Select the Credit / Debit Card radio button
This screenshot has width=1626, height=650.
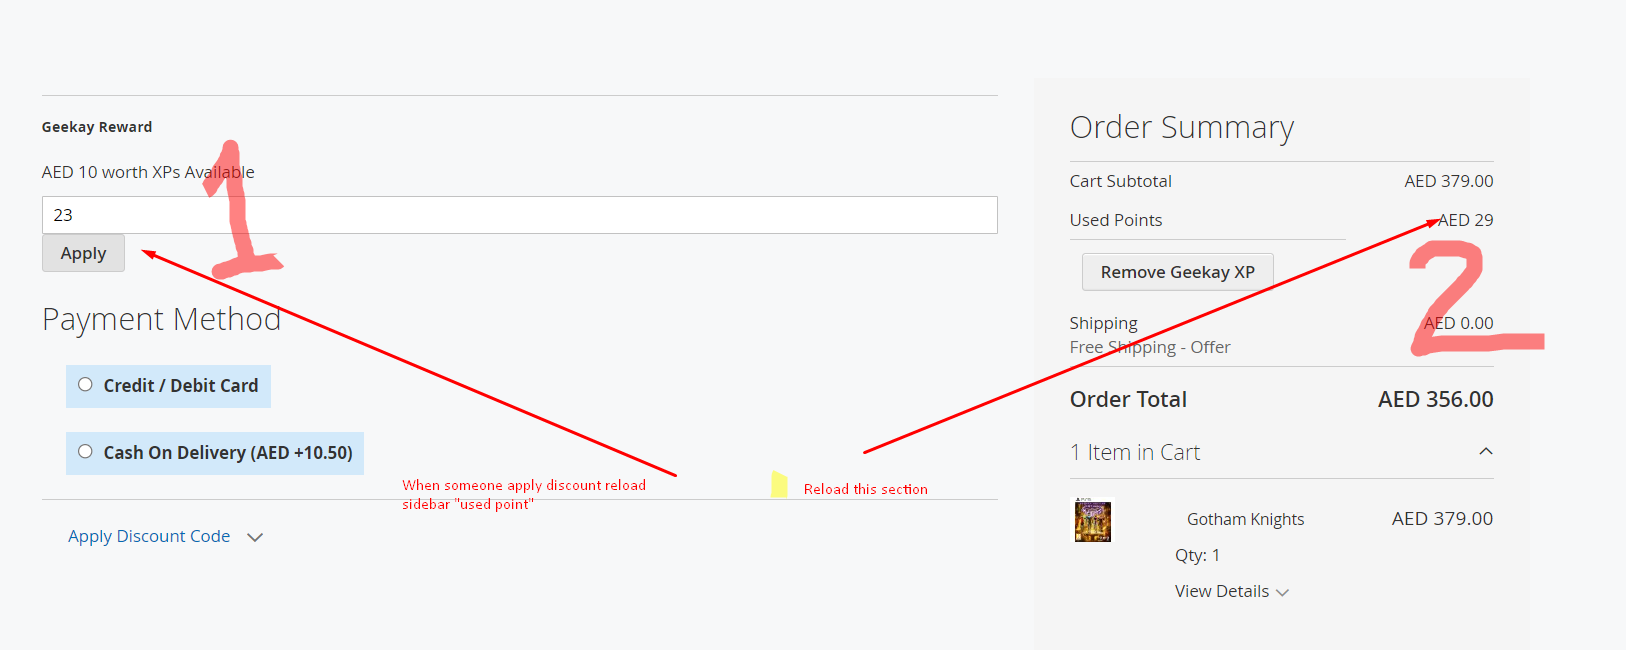tap(86, 385)
